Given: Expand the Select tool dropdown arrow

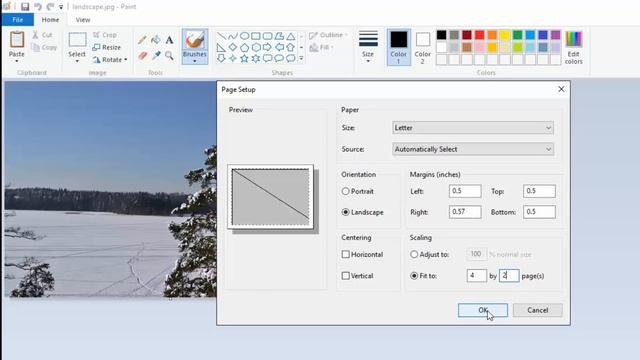Looking at the screenshot, I should tap(77, 61).
